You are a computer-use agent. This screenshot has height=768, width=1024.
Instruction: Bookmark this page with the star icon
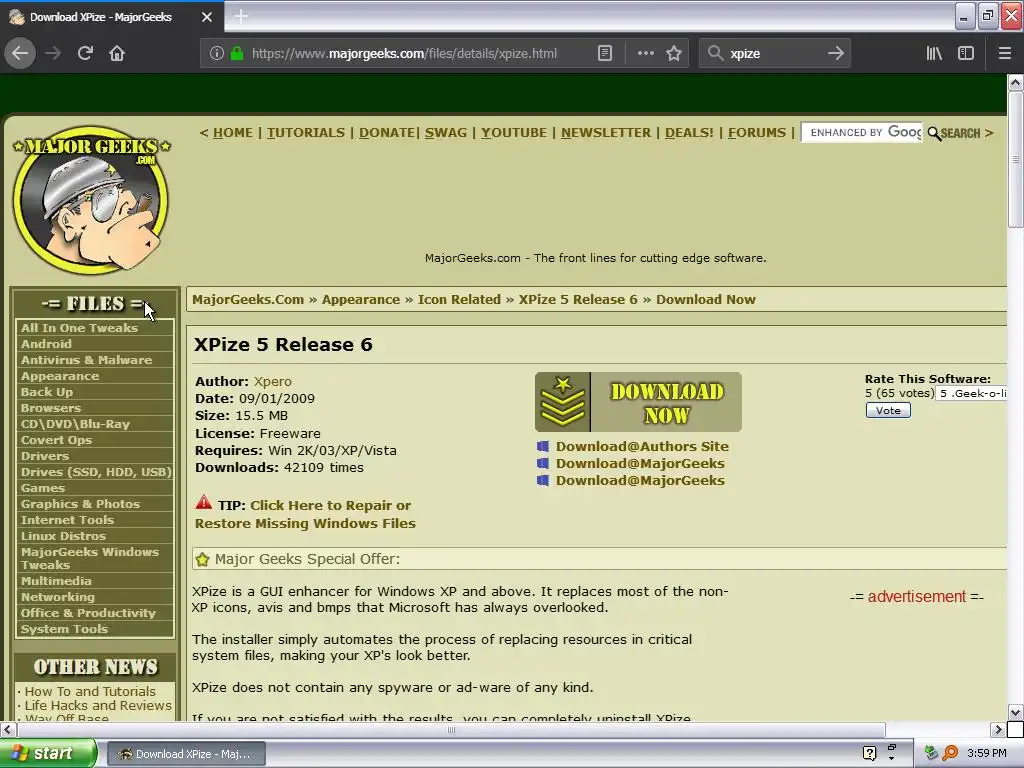pos(674,53)
